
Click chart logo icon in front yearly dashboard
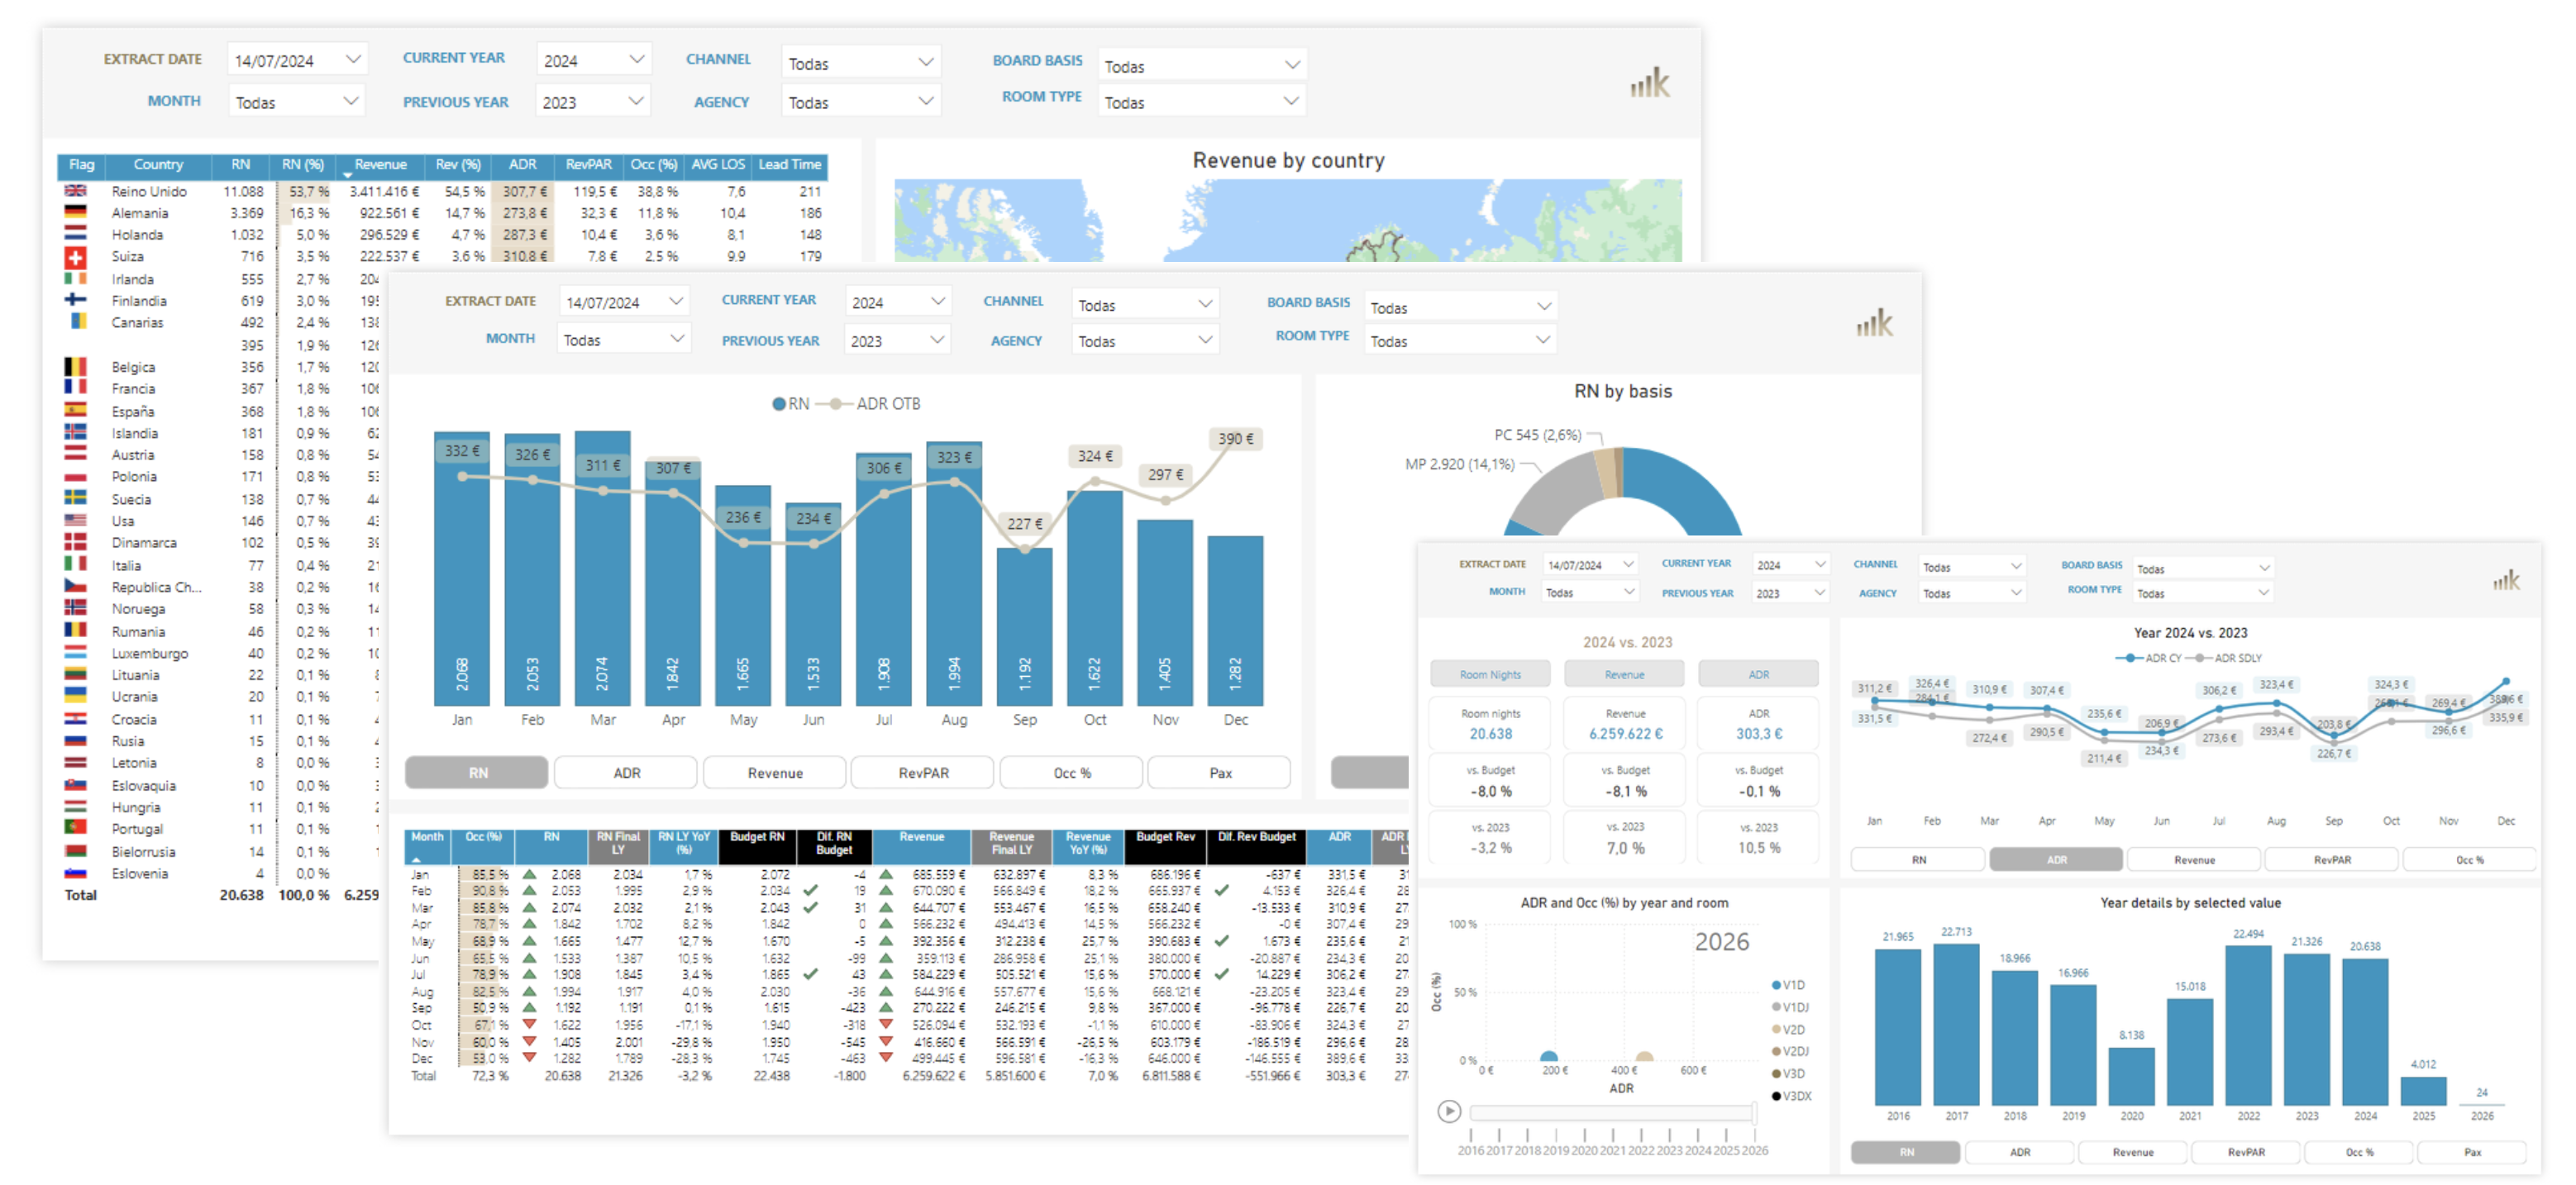click(2506, 580)
